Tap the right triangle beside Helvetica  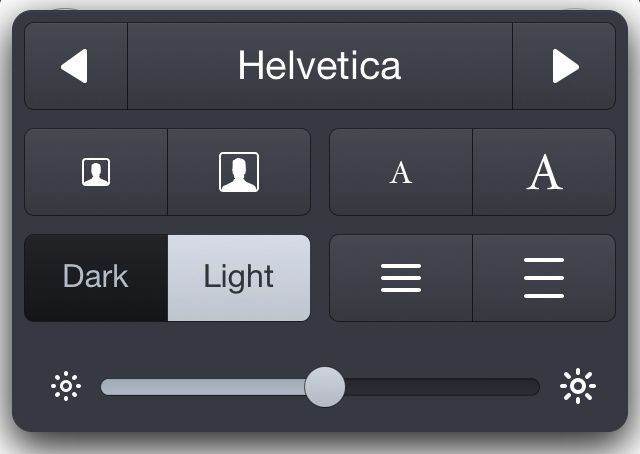[x=564, y=66]
